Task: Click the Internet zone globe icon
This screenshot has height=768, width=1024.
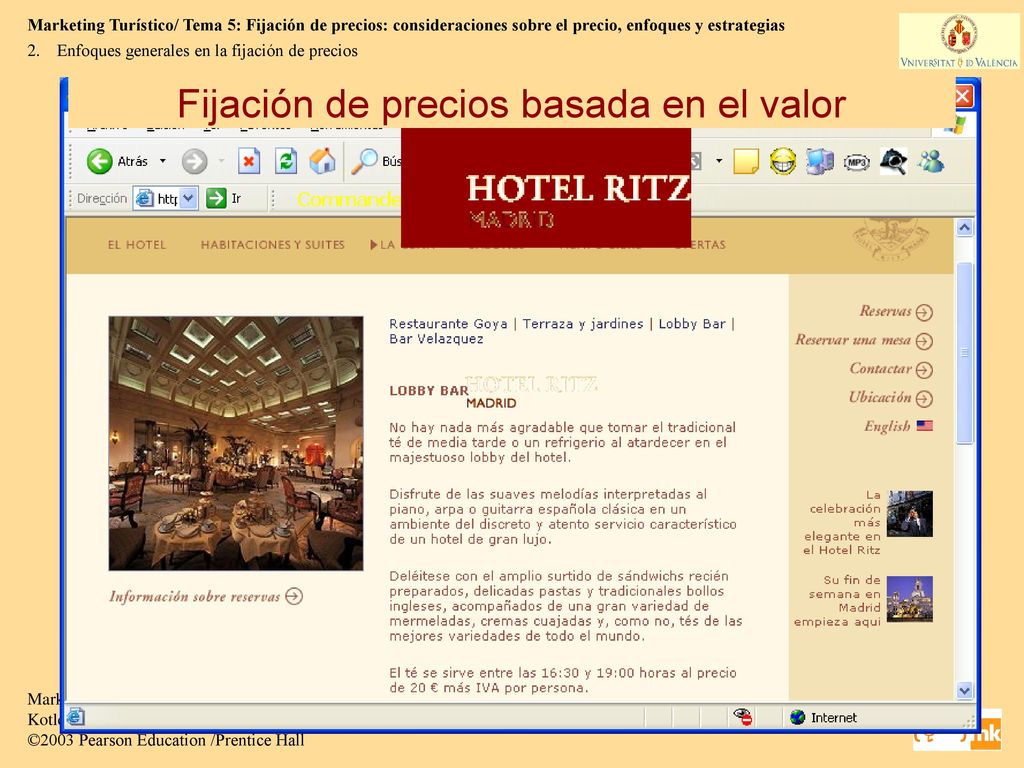Action: tap(797, 717)
